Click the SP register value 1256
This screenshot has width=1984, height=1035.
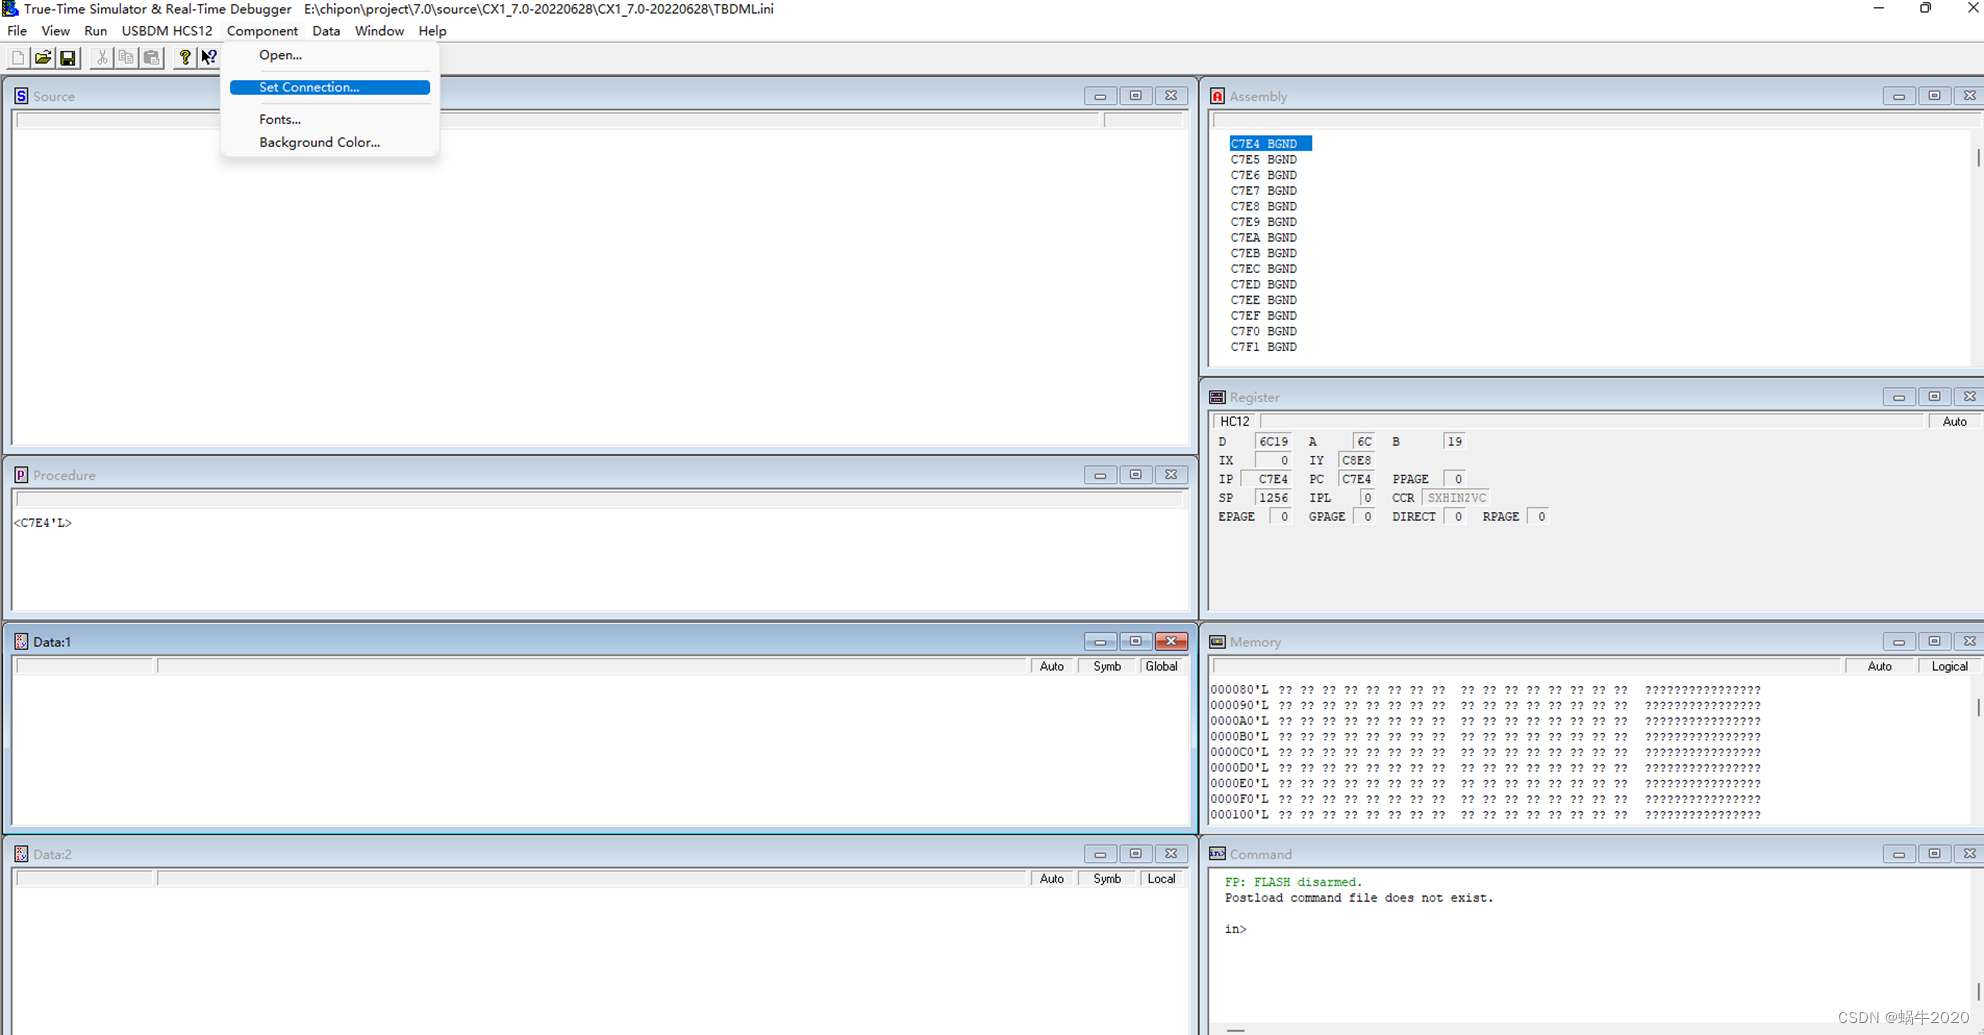tap(1273, 498)
